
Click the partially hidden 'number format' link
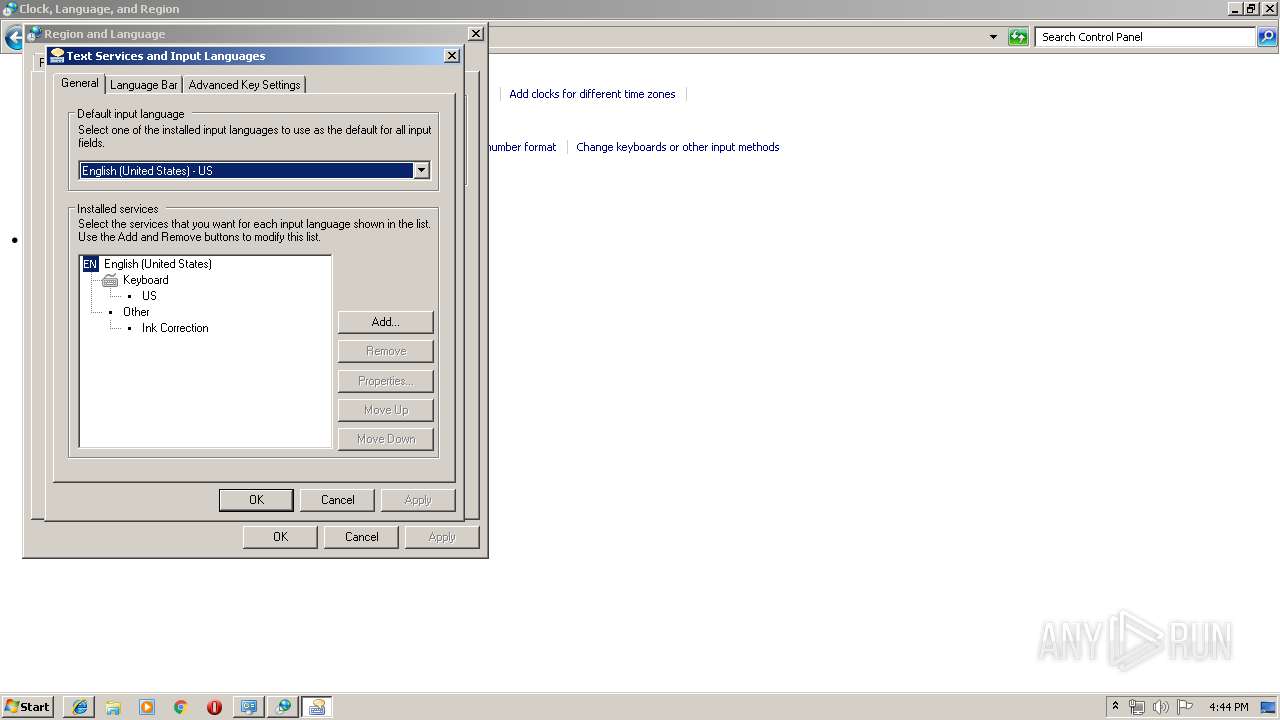(x=521, y=147)
